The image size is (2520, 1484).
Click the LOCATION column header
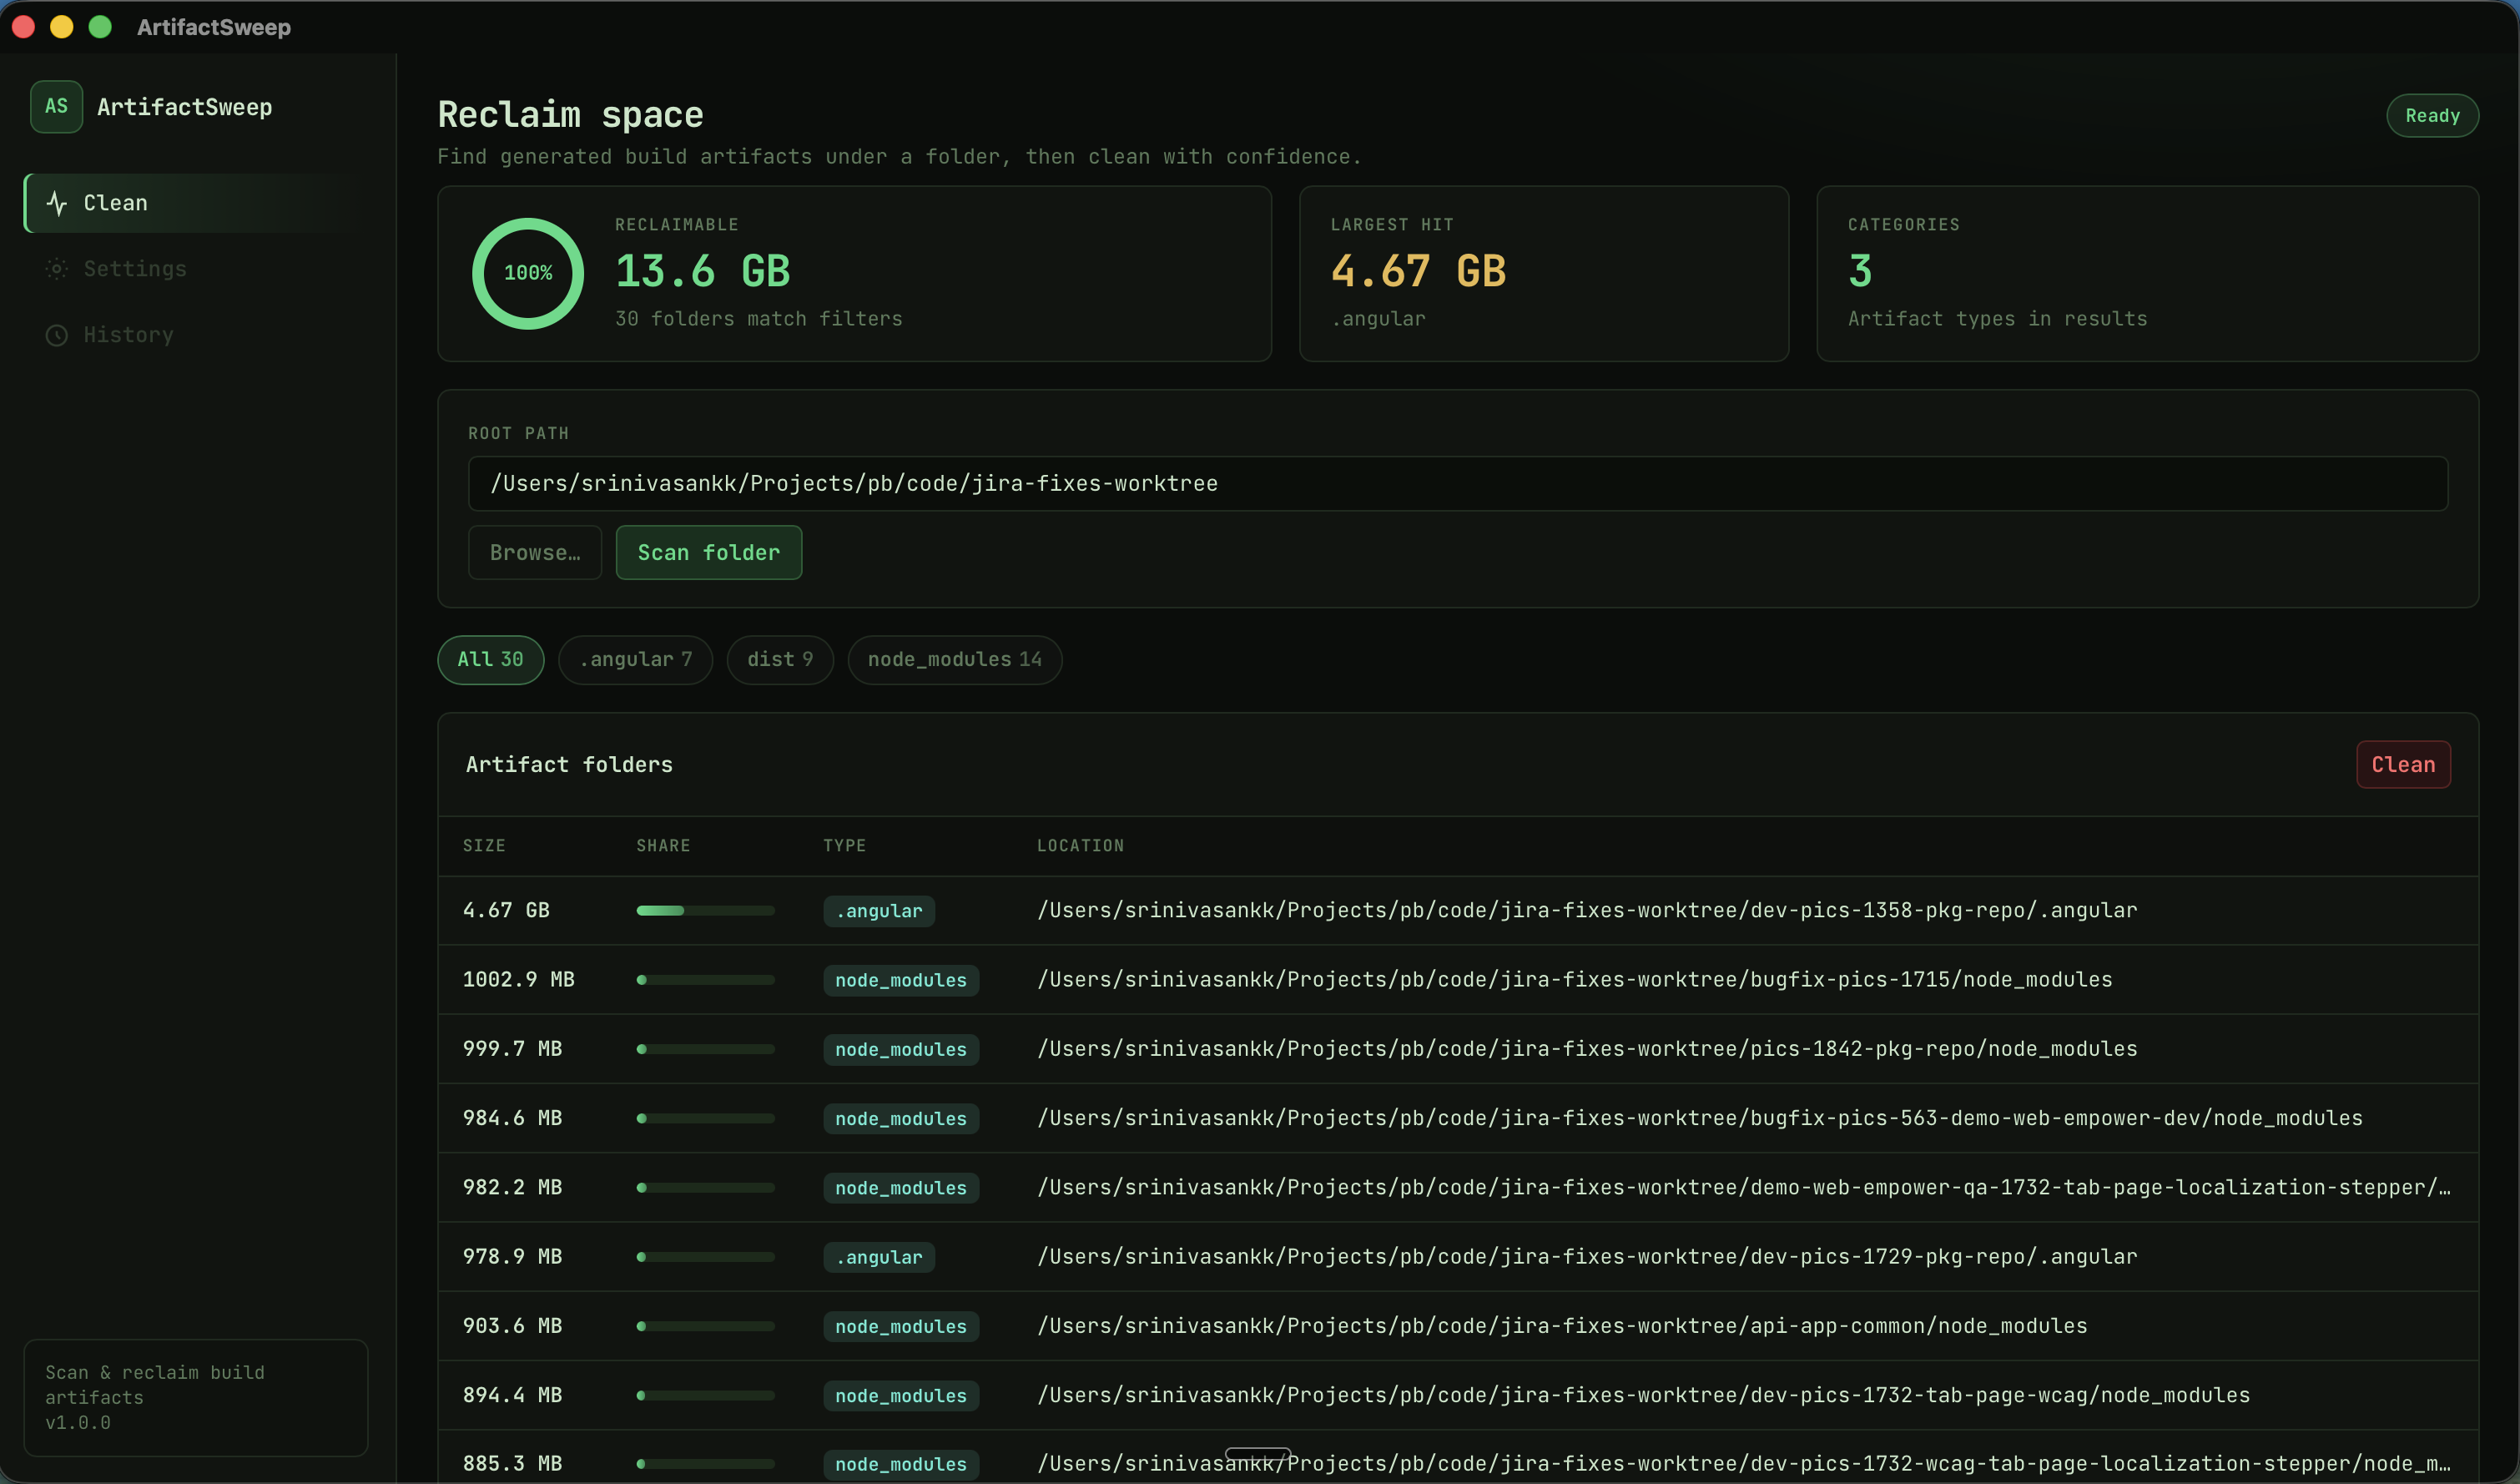[1081, 846]
